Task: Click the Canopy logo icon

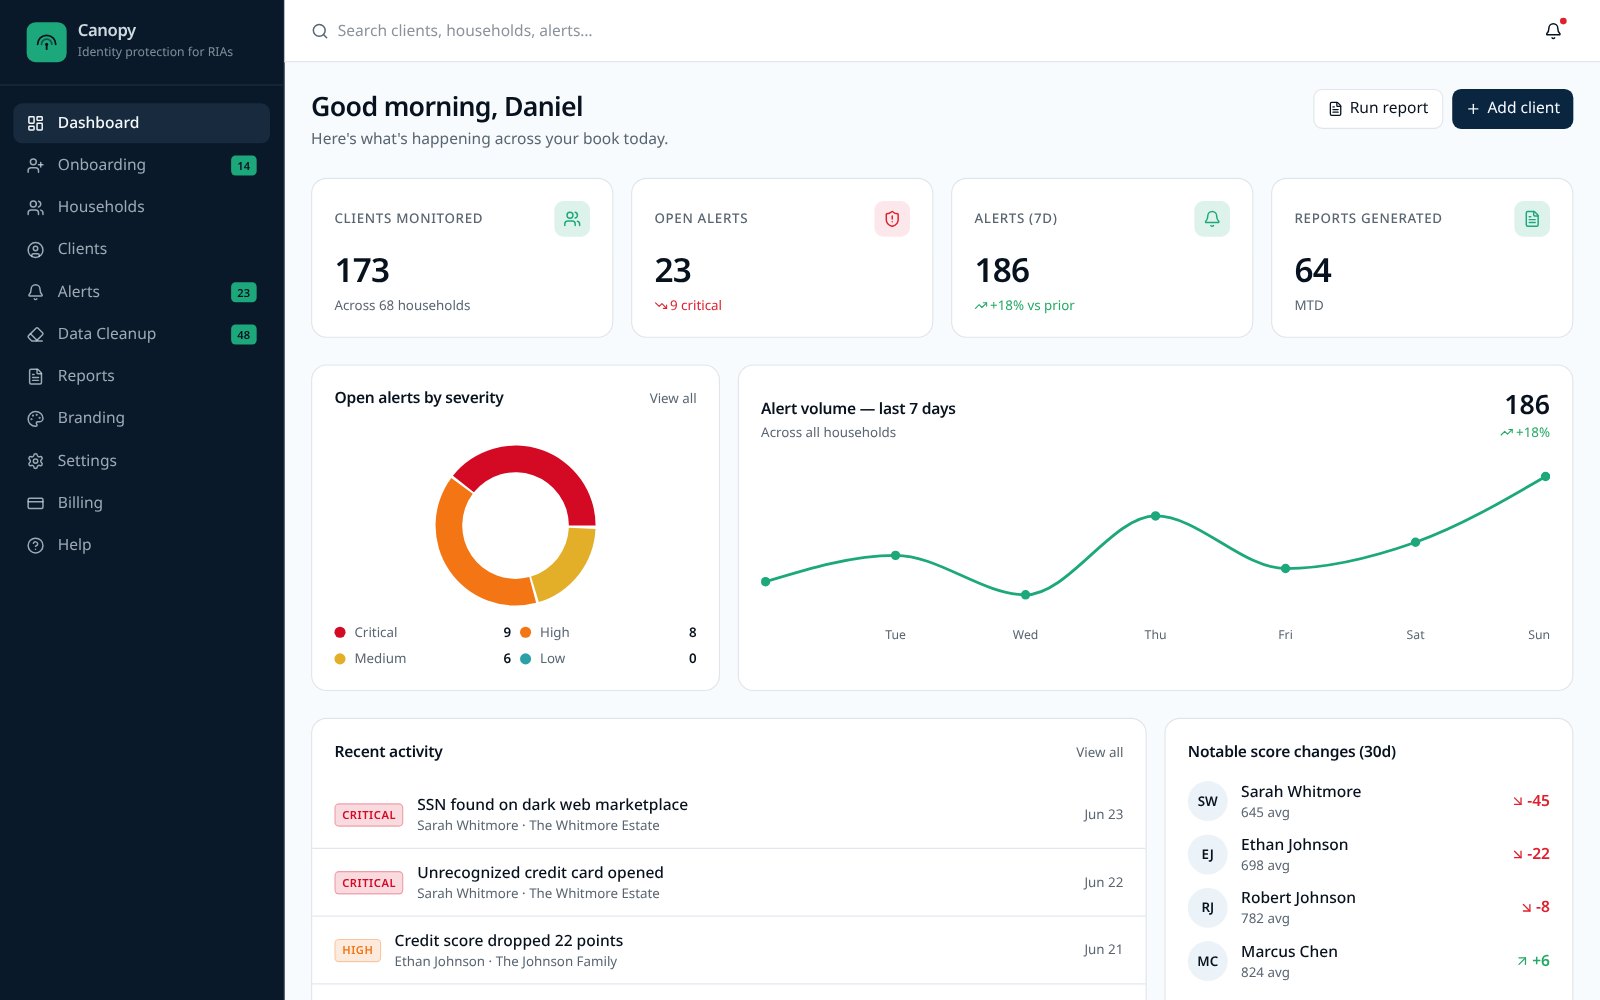Action: 46,42
